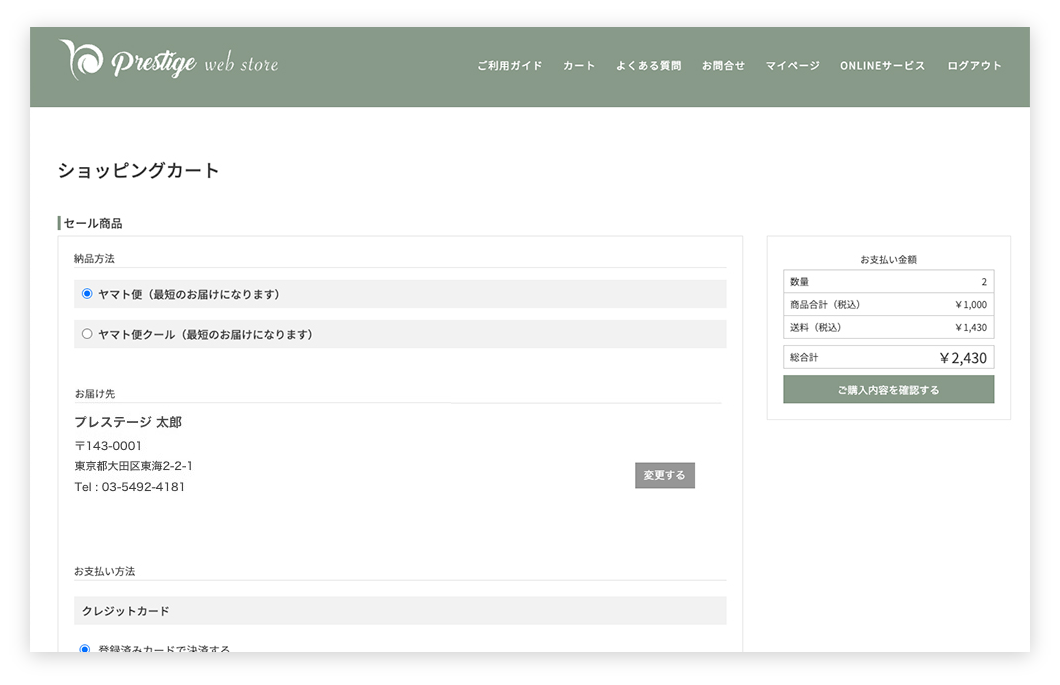Click the recipient name プレステージ 太郎
Viewport: 1060px width, 685px height.
click(128, 422)
